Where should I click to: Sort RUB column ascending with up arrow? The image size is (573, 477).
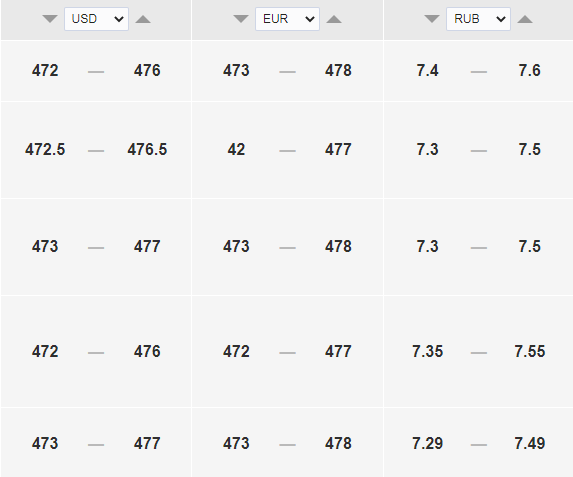click(525, 19)
